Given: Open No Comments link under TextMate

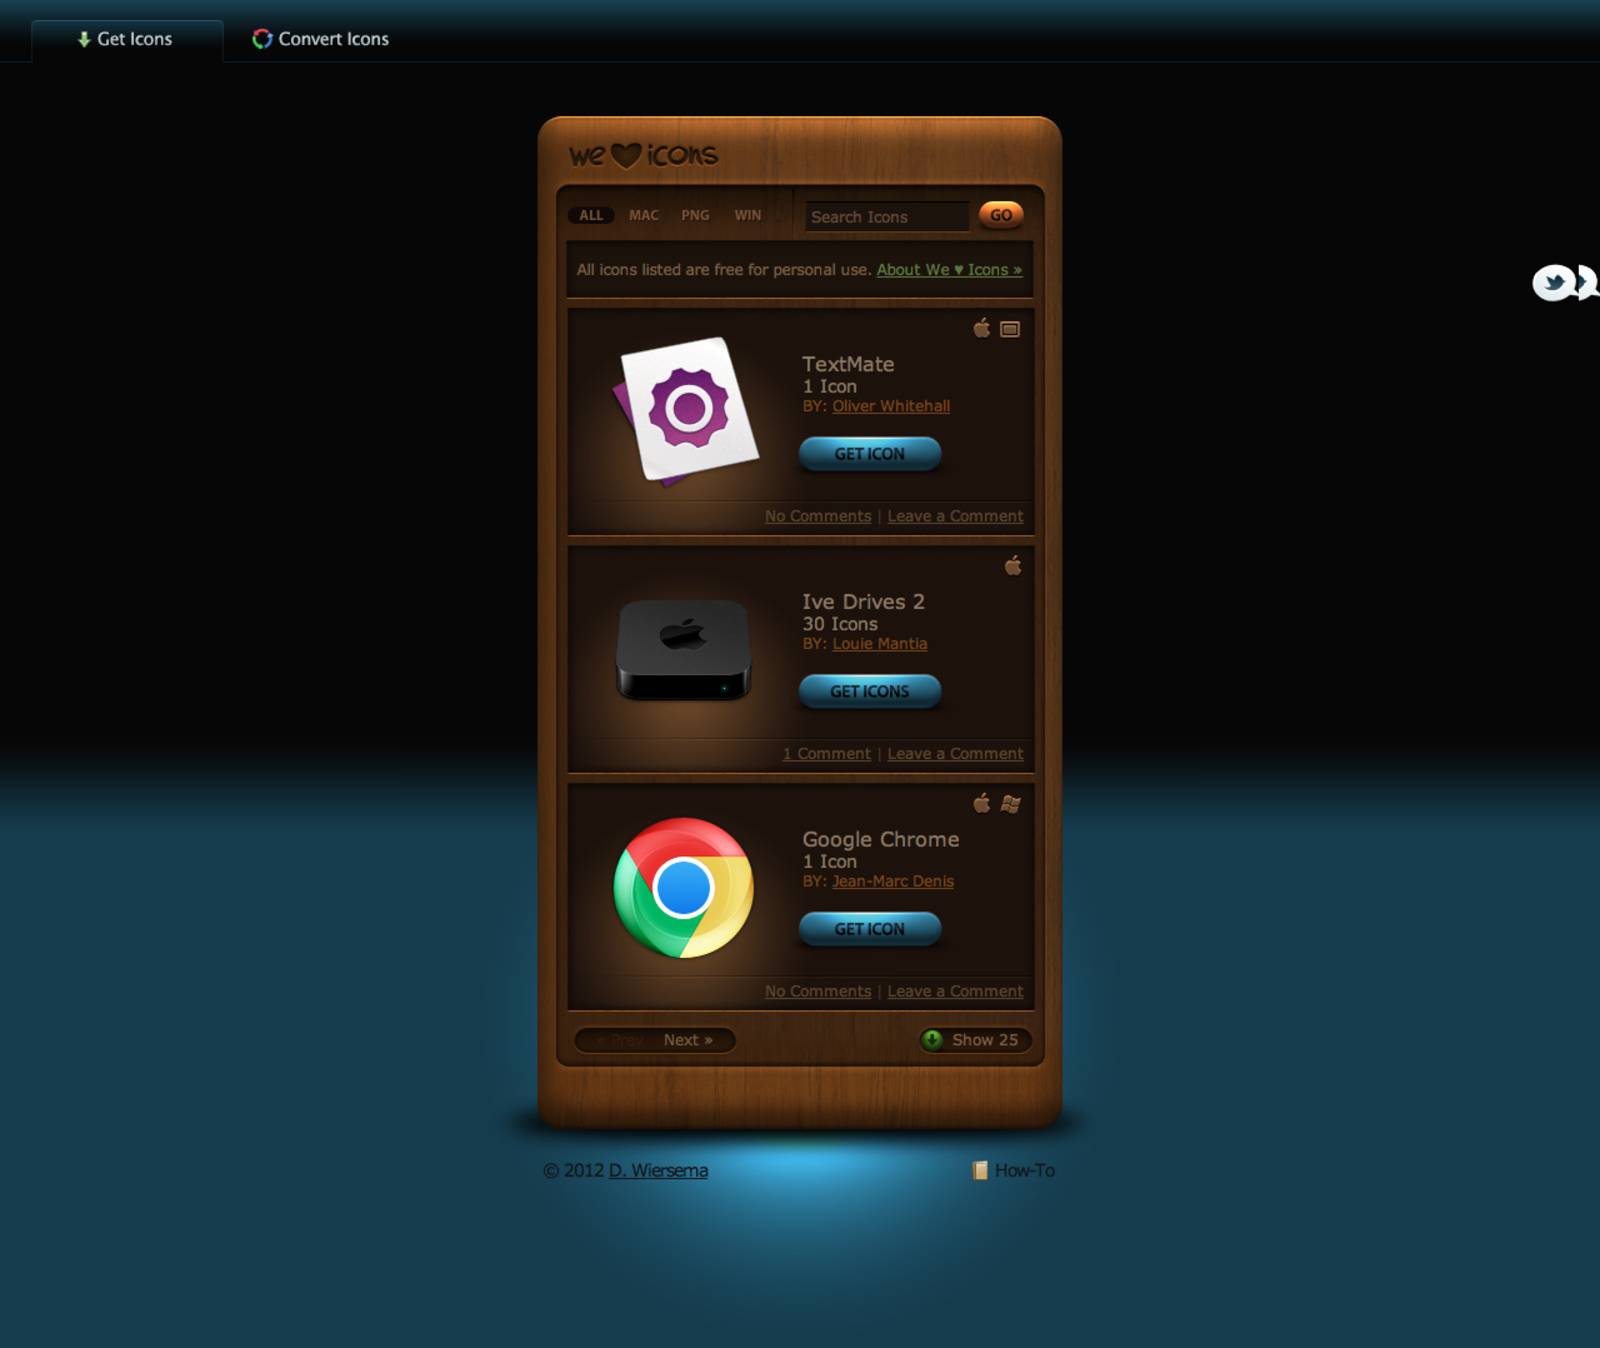Looking at the screenshot, I should (x=818, y=516).
